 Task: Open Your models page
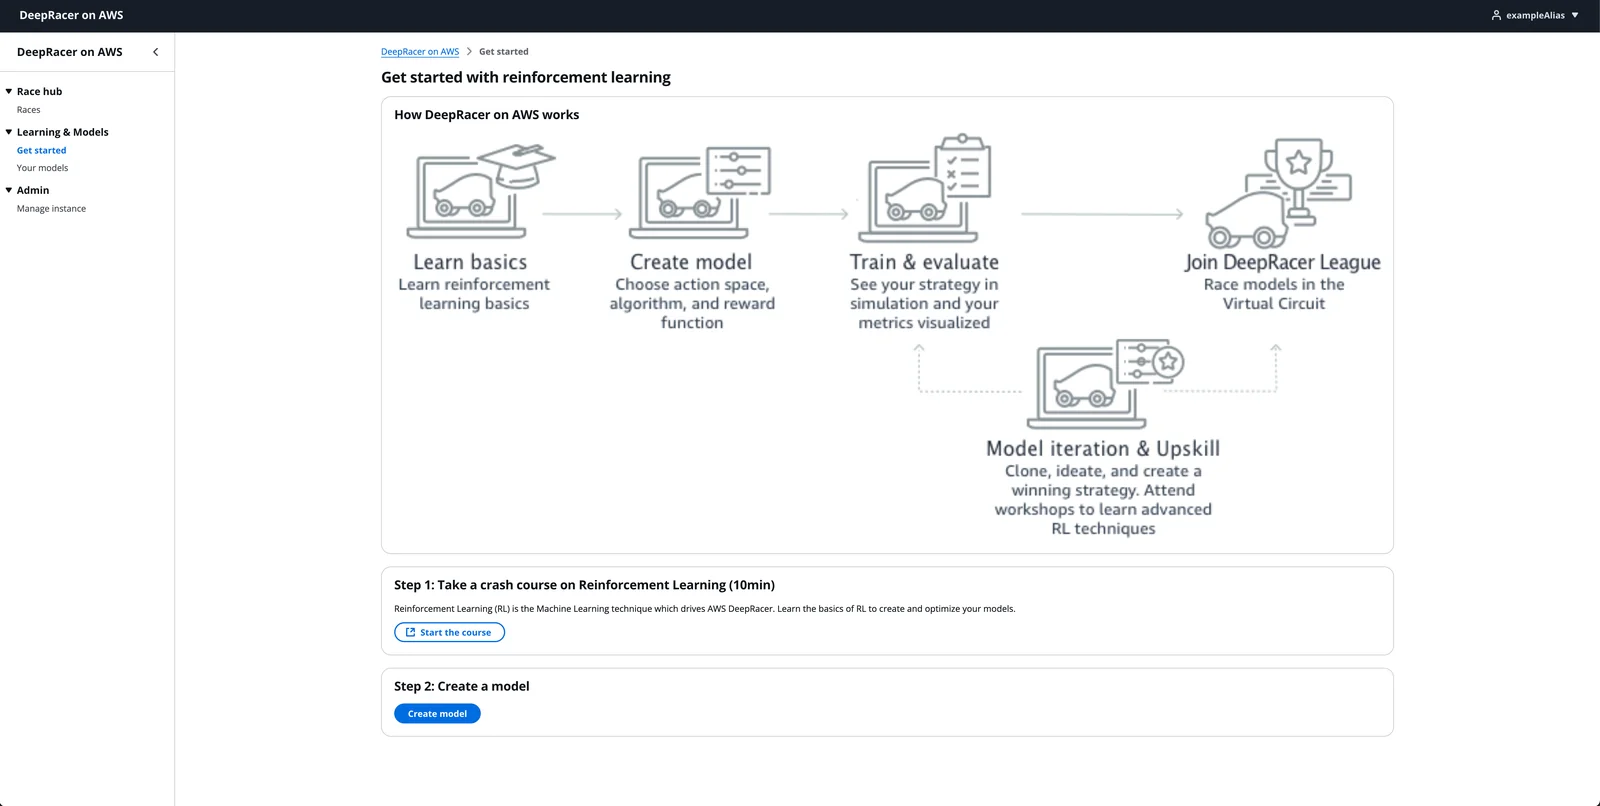[43, 168]
